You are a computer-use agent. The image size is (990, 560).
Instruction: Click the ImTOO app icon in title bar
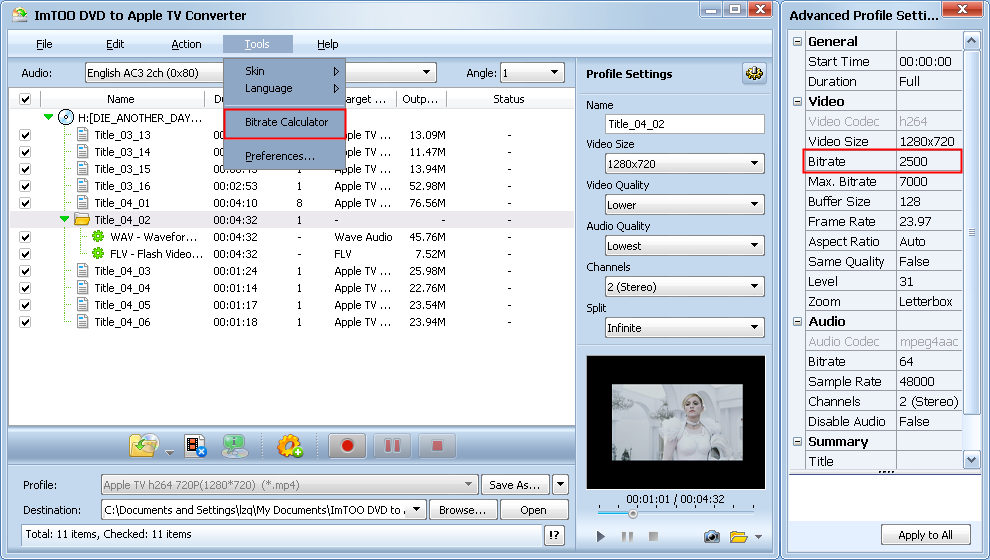(x=20, y=14)
